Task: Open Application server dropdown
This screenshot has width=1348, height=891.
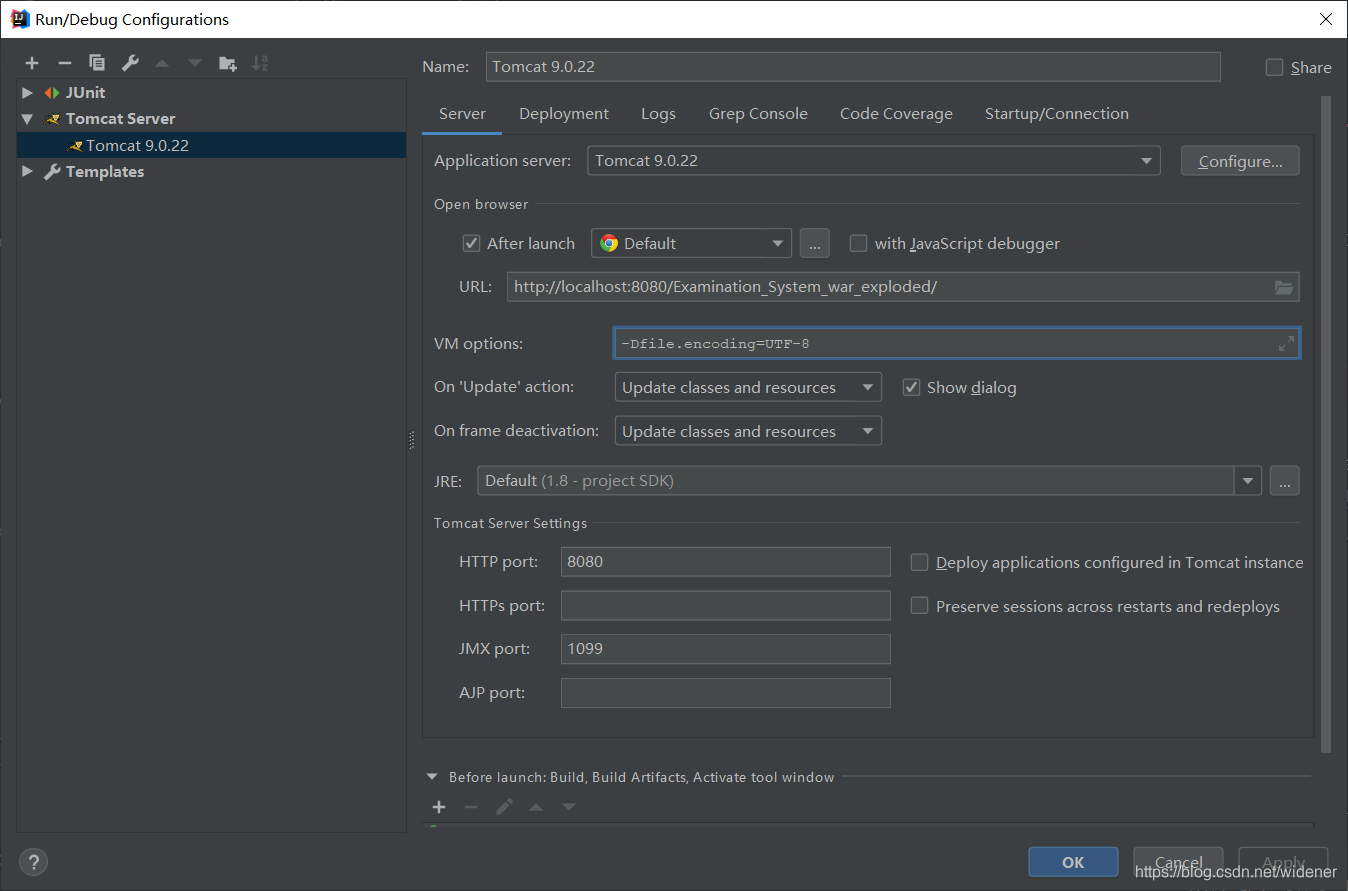Action: point(874,161)
